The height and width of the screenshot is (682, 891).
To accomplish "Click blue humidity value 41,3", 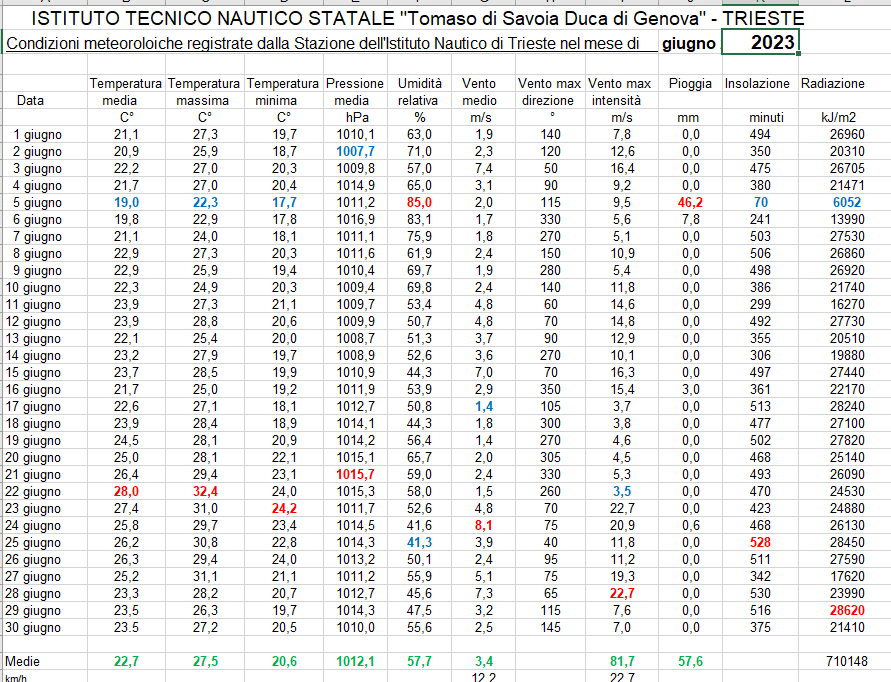I will pos(419,543).
